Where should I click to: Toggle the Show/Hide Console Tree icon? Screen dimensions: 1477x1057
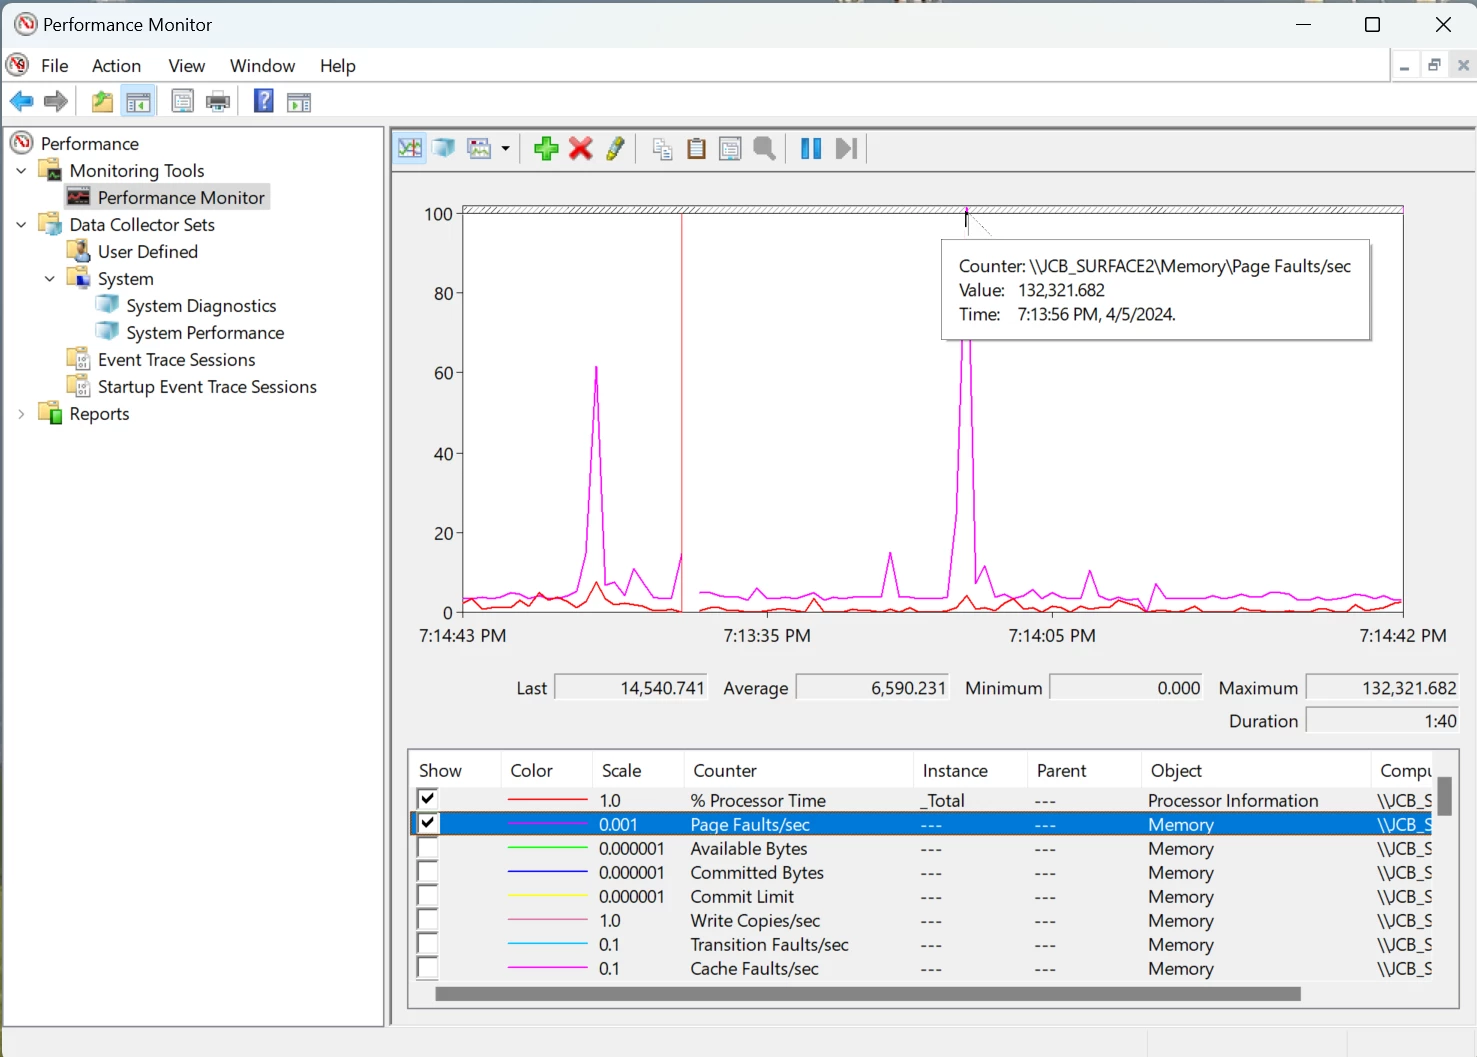[x=138, y=101]
